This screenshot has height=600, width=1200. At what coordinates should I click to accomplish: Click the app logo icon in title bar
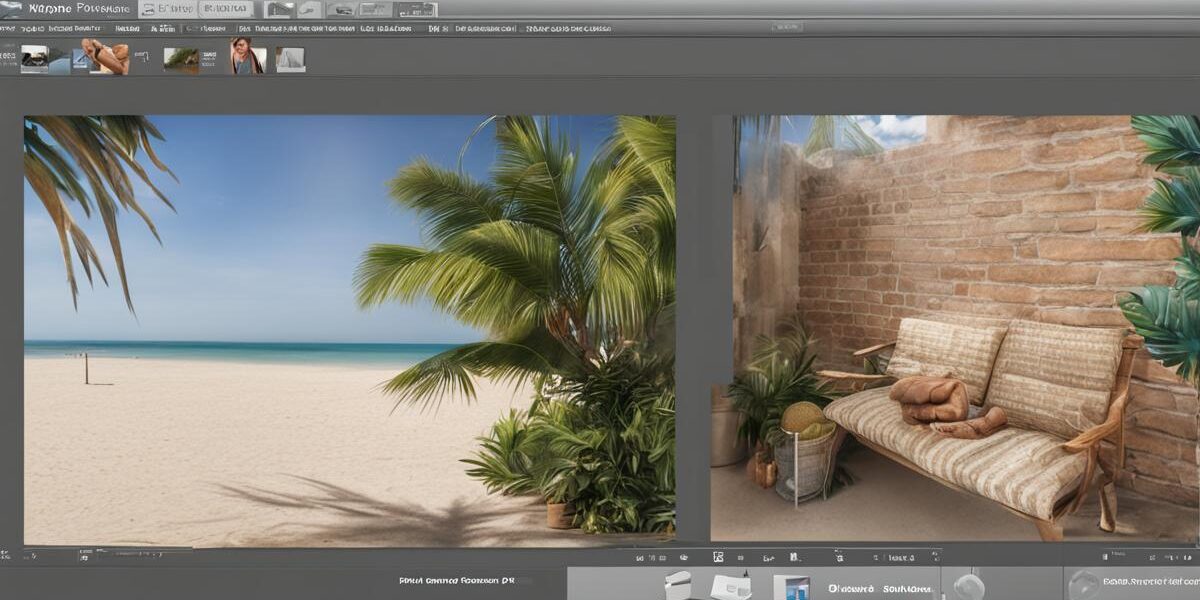[x=11, y=9]
